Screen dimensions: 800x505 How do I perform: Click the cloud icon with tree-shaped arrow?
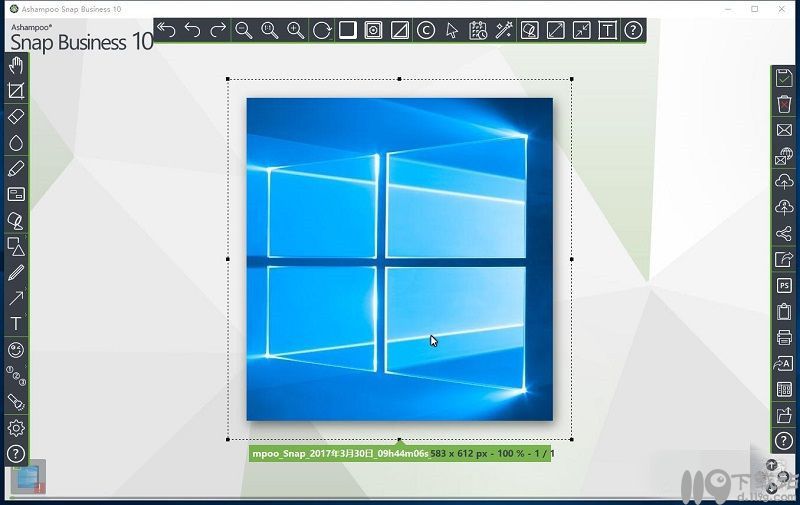[784, 208]
